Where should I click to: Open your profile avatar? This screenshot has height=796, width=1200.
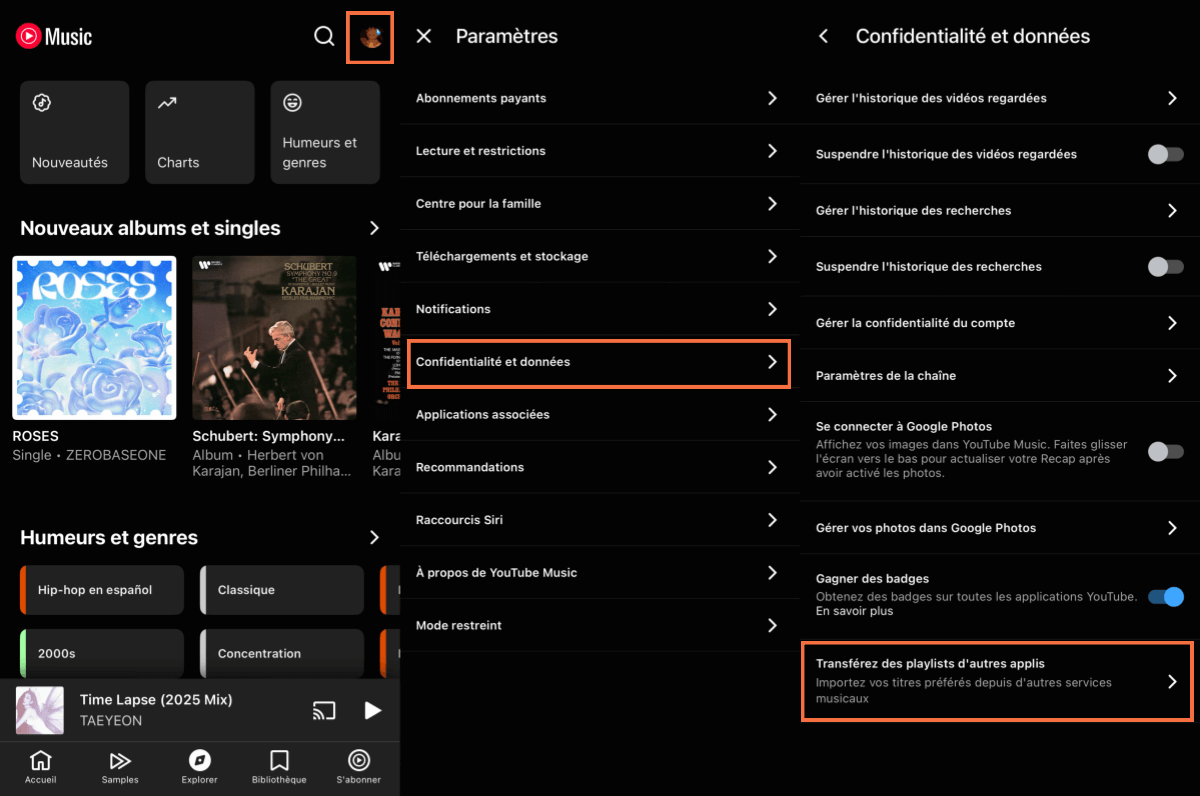pos(370,37)
